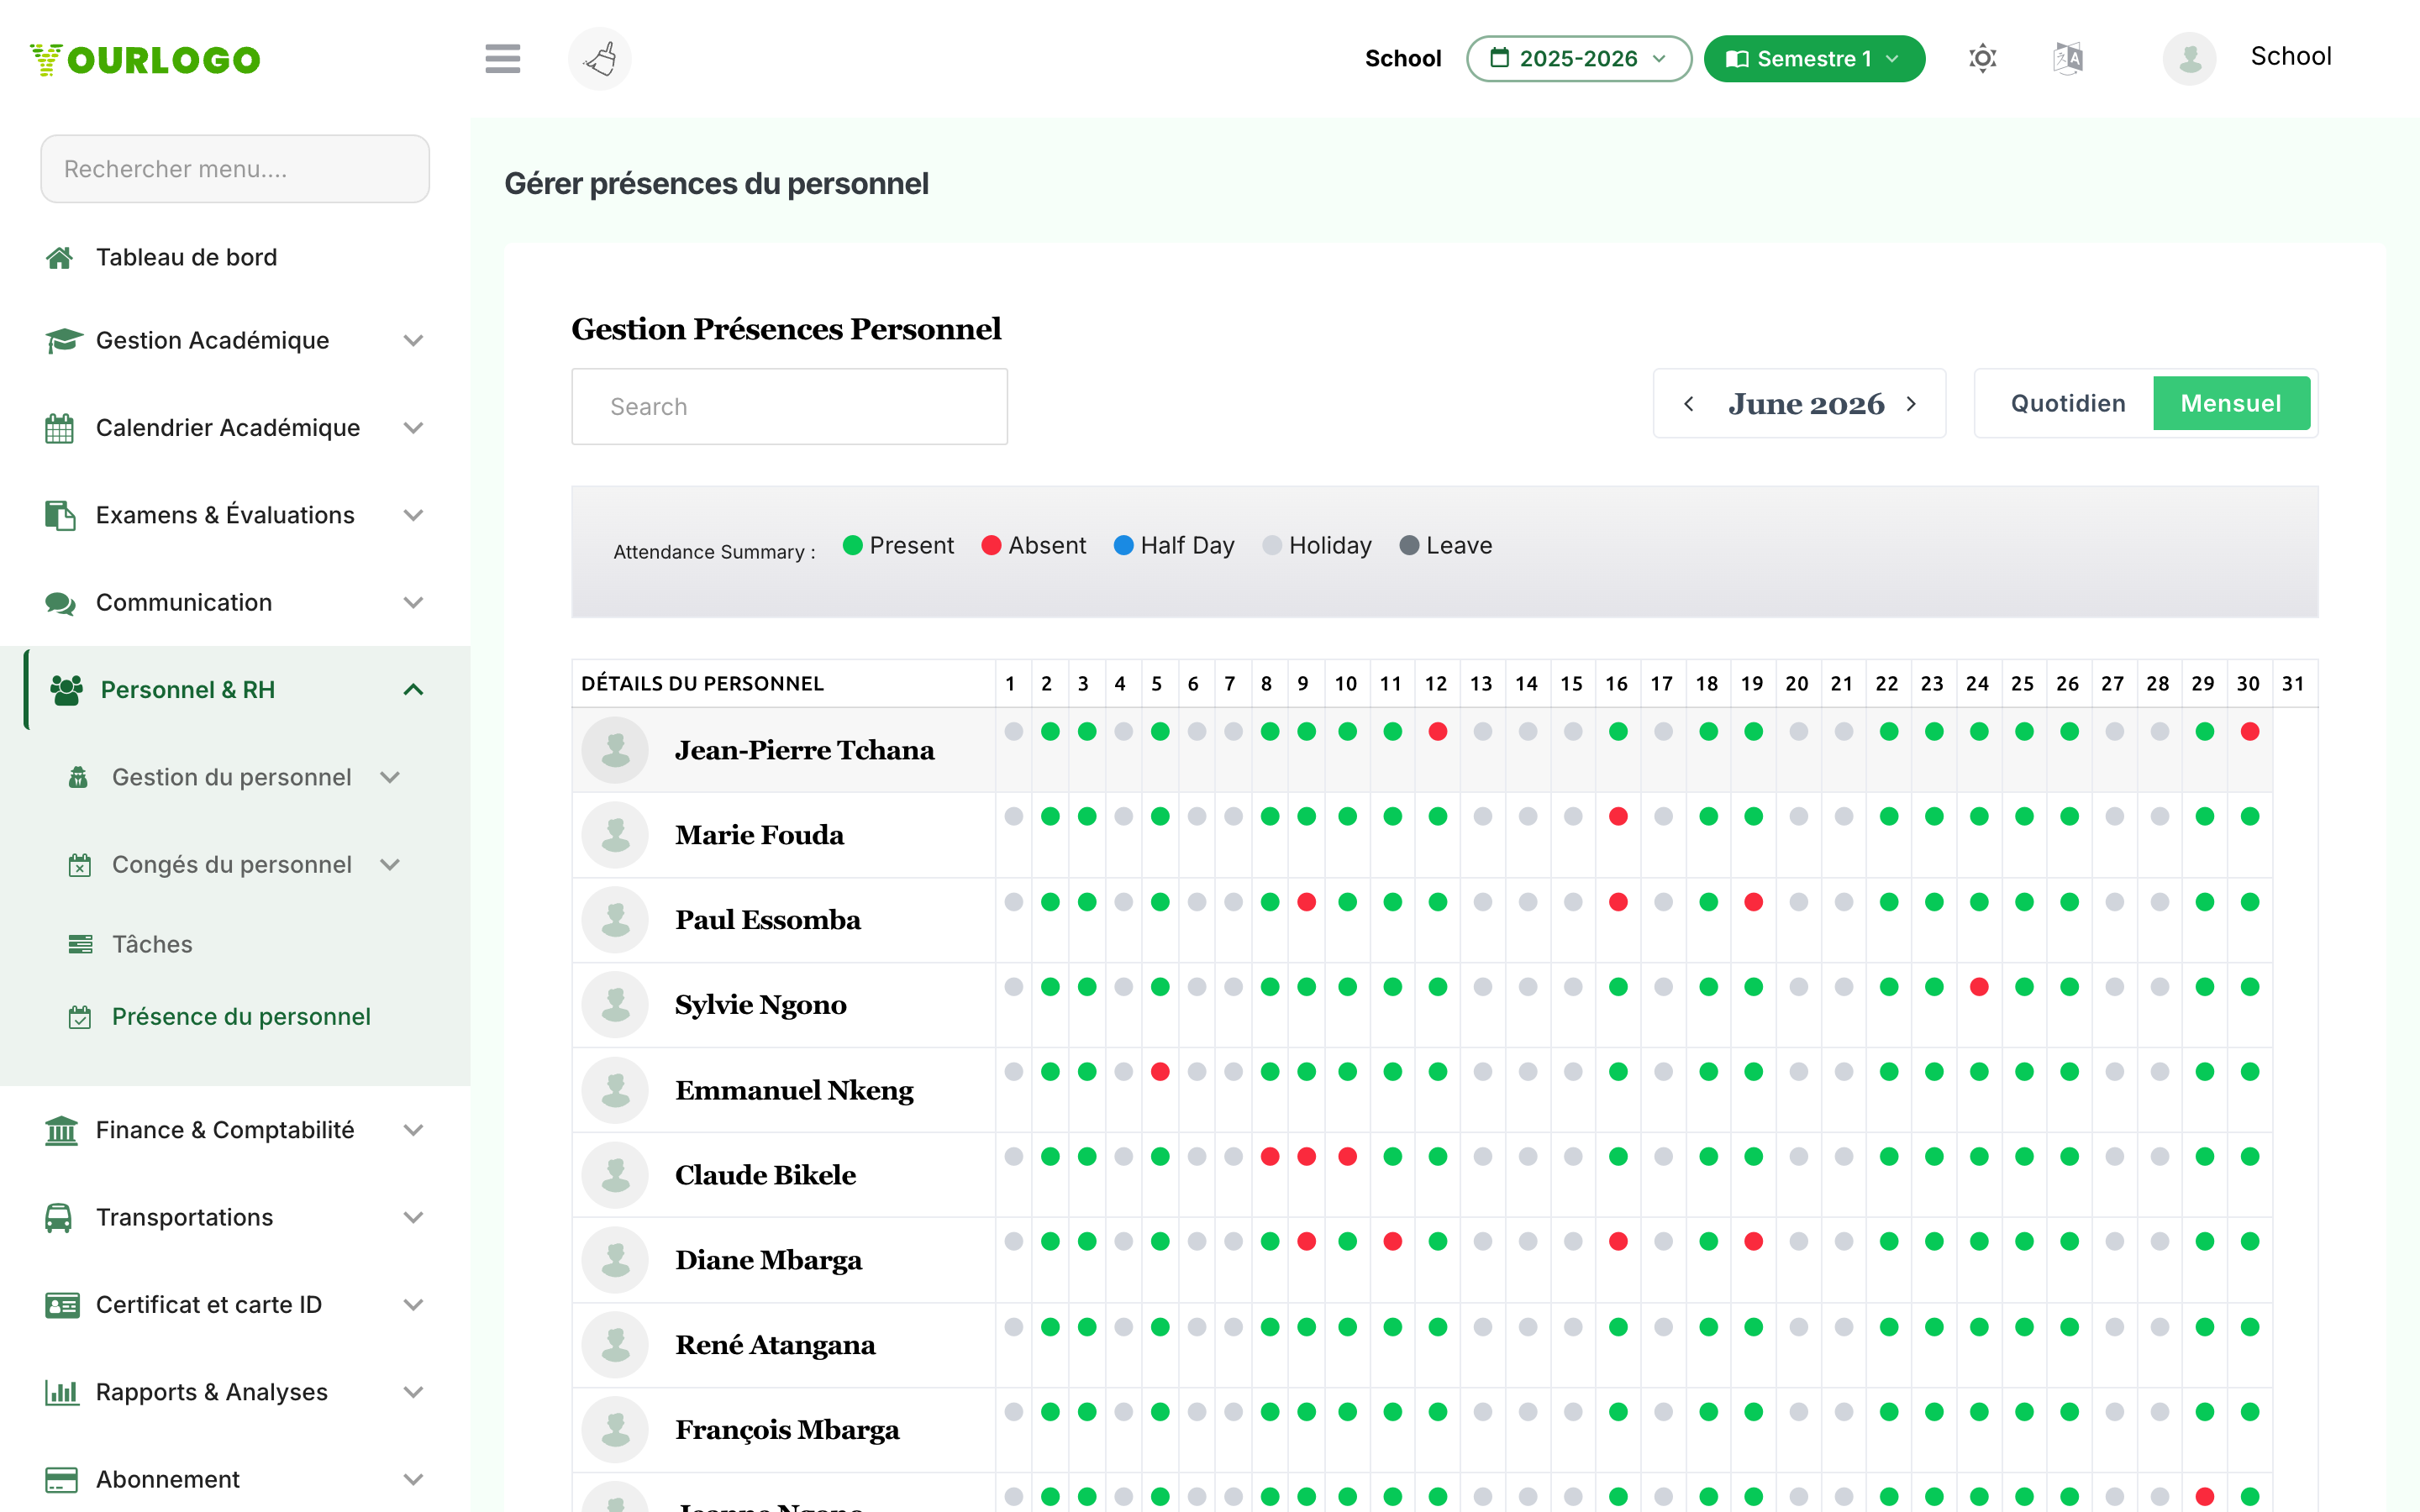This screenshot has width=2420, height=1512.
Task: Expand Examens & Évaluations chevron
Action: [413, 515]
